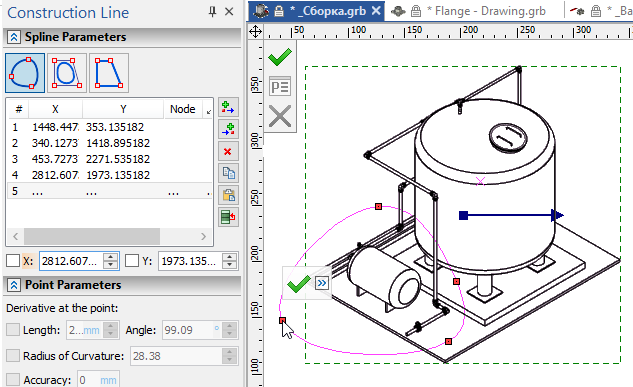Viewport: 633px width, 387px height.
Task: Click the horizontal scrollbar thumb in the table
Action: pyautogui.click(x=92, y=236)
